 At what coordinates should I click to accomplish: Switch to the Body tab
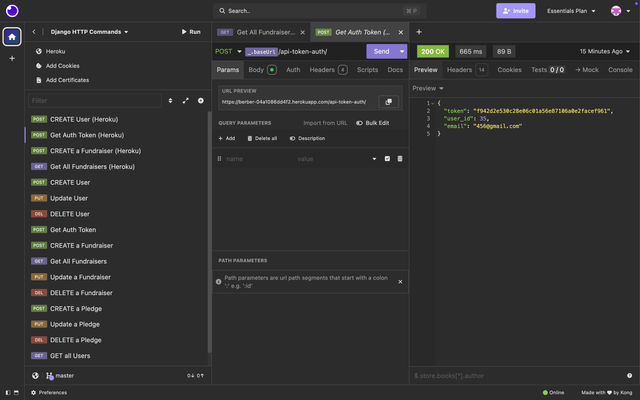coord(262,70)
